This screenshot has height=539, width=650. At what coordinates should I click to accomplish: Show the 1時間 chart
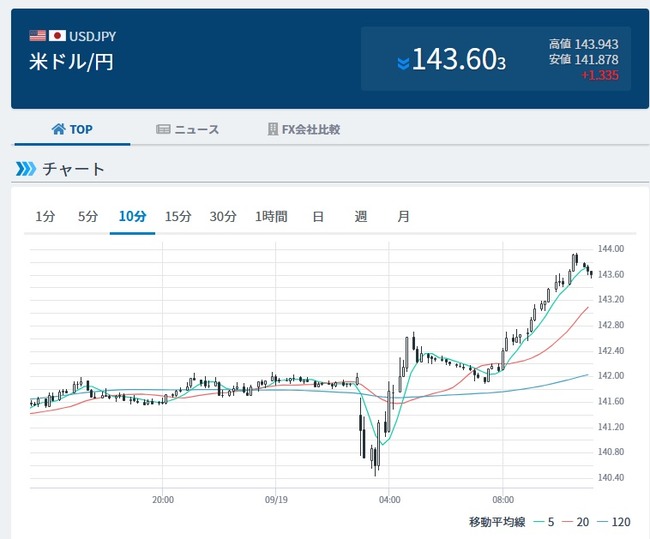click(x=271, y=216)
